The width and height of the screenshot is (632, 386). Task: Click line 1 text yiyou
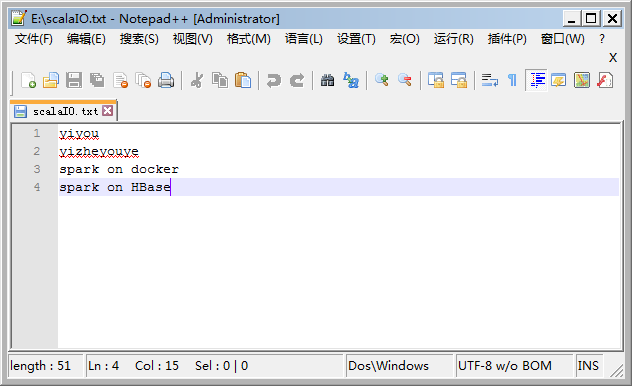point(79,133)
